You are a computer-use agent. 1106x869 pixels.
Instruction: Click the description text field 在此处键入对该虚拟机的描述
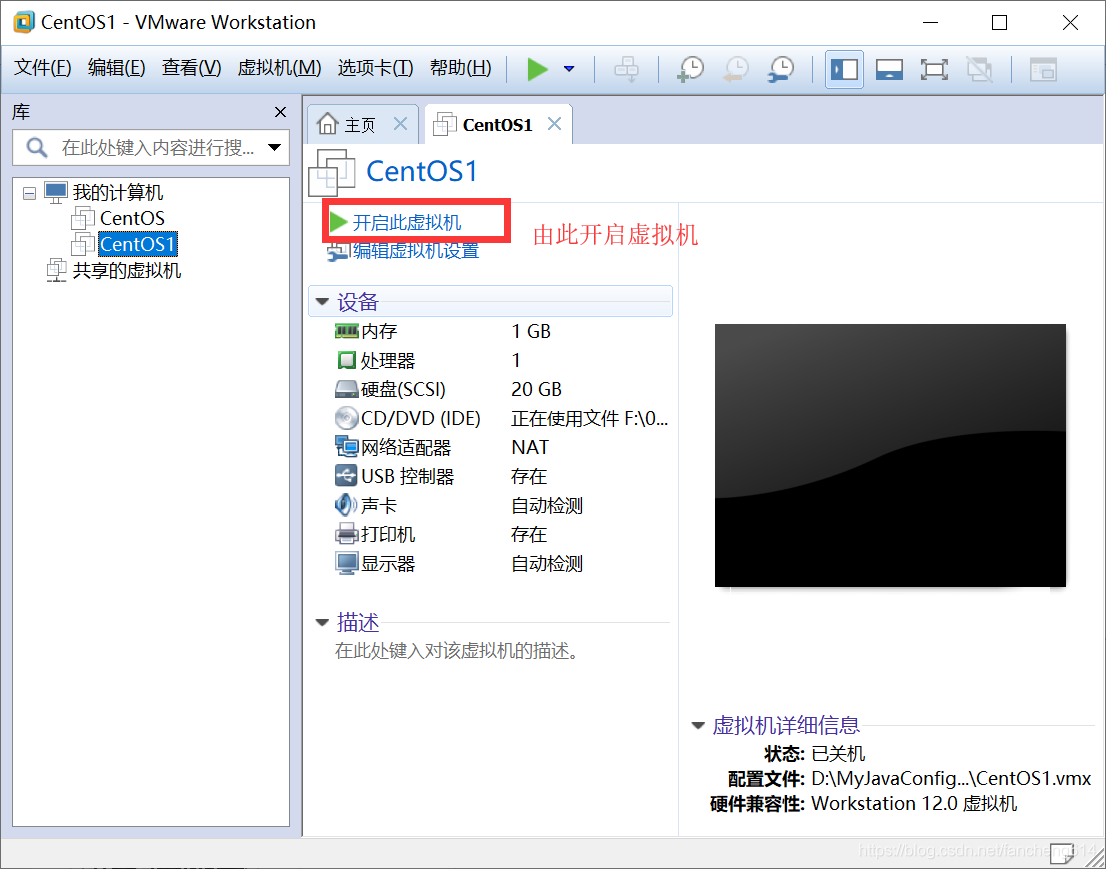457,650
